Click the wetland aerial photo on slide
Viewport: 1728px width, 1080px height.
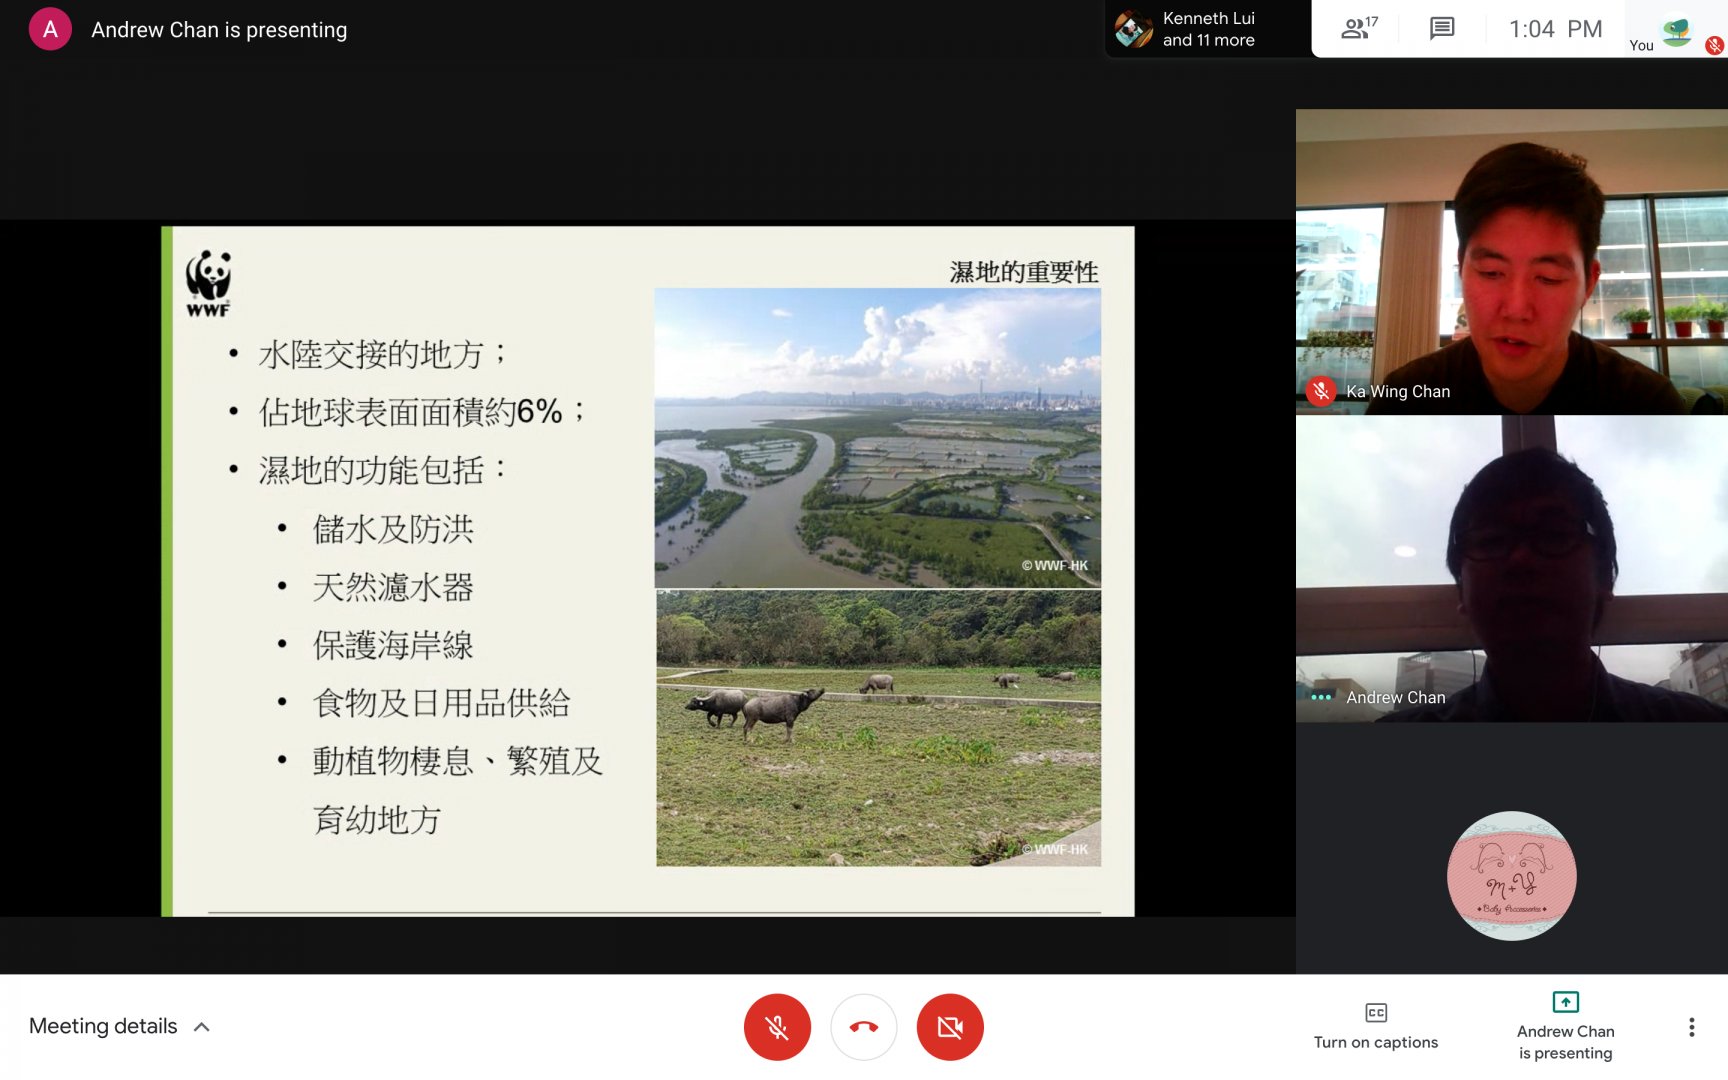pyautogui.click(x=877, y=437)
